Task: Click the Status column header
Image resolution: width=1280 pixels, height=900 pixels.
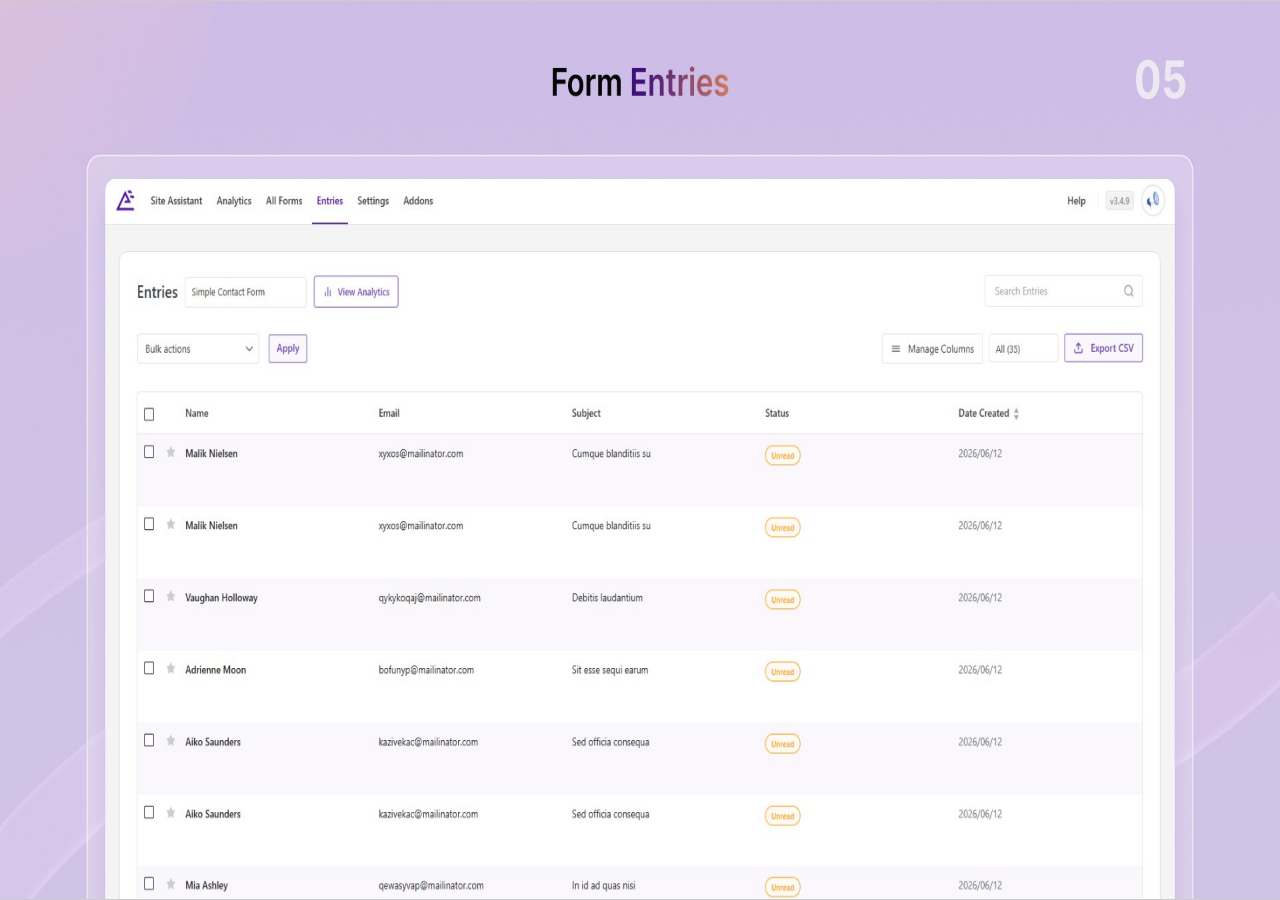Action: (x=777, y=414)
